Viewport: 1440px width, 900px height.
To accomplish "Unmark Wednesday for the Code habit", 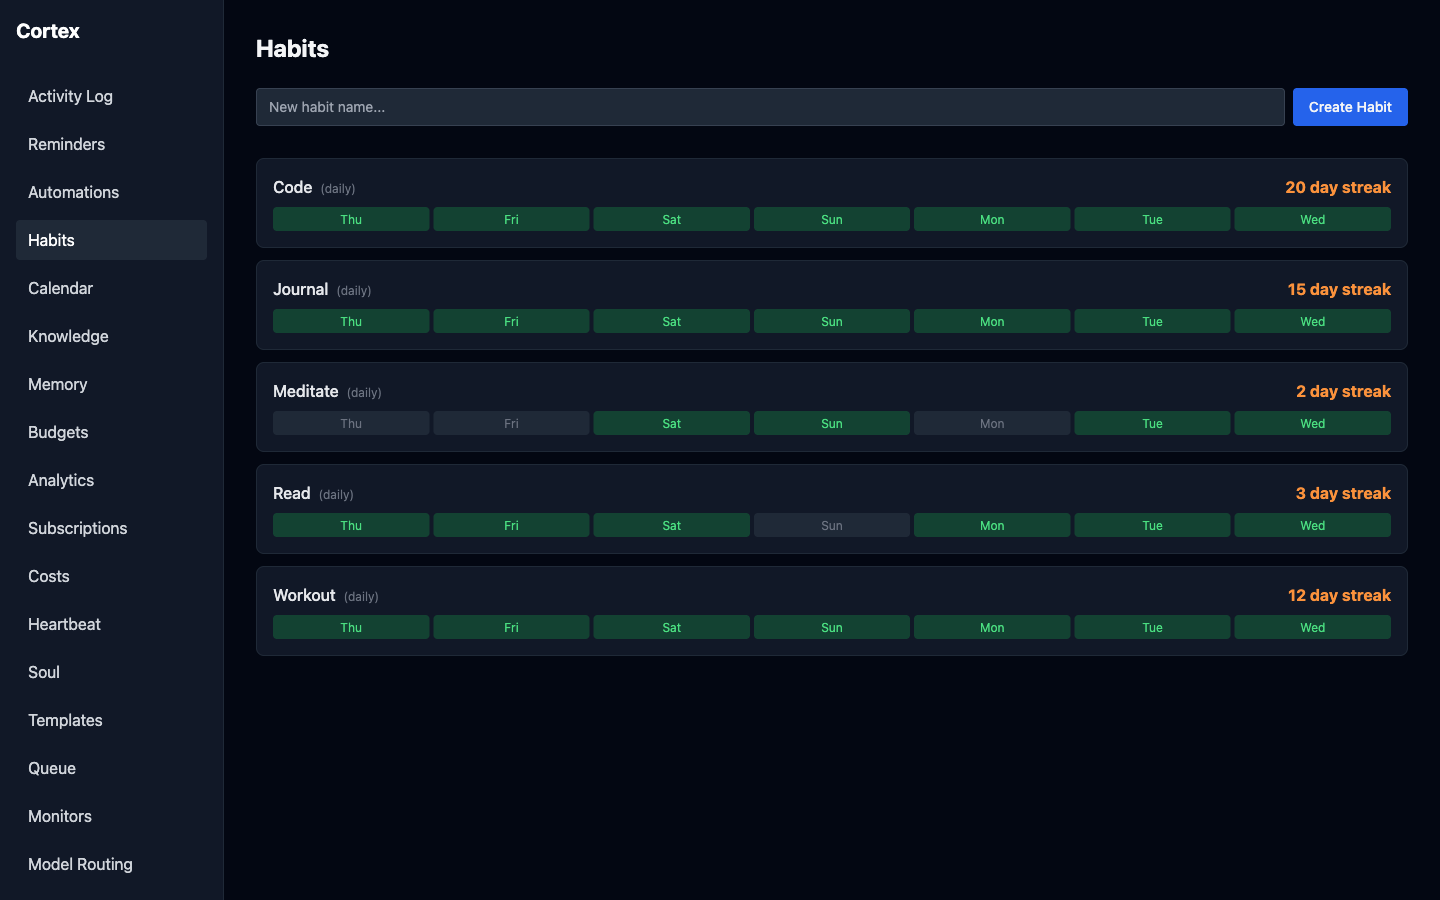I will pos(1312,219).
